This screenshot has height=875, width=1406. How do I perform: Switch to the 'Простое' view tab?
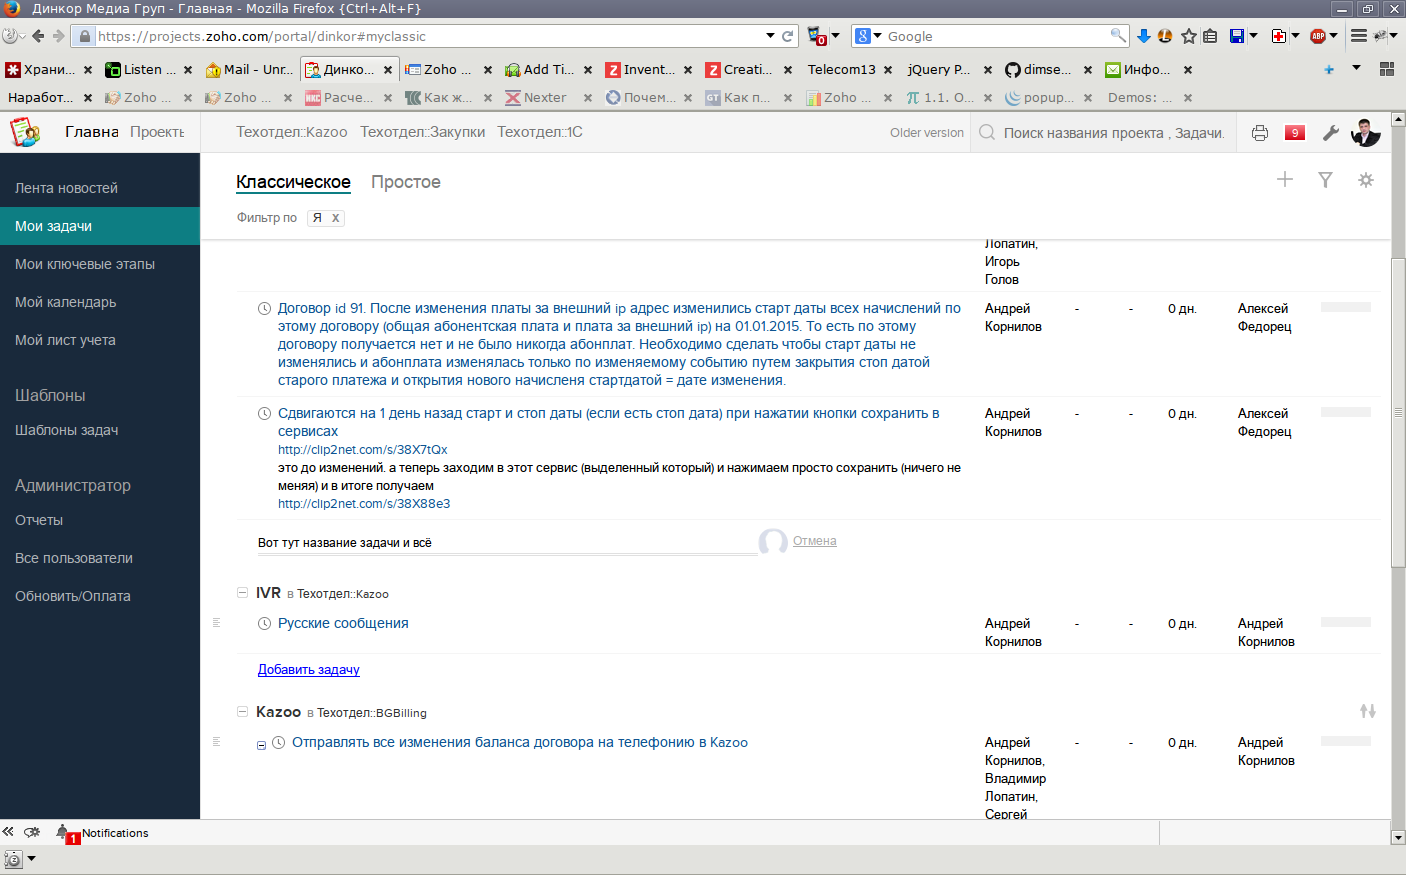point(406,182)
